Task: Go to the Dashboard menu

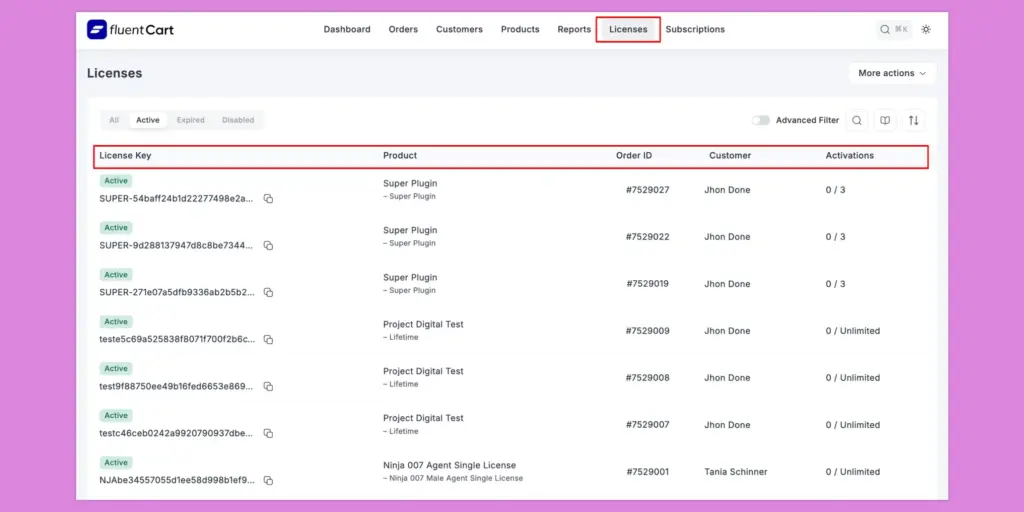Action: (347, 29)
